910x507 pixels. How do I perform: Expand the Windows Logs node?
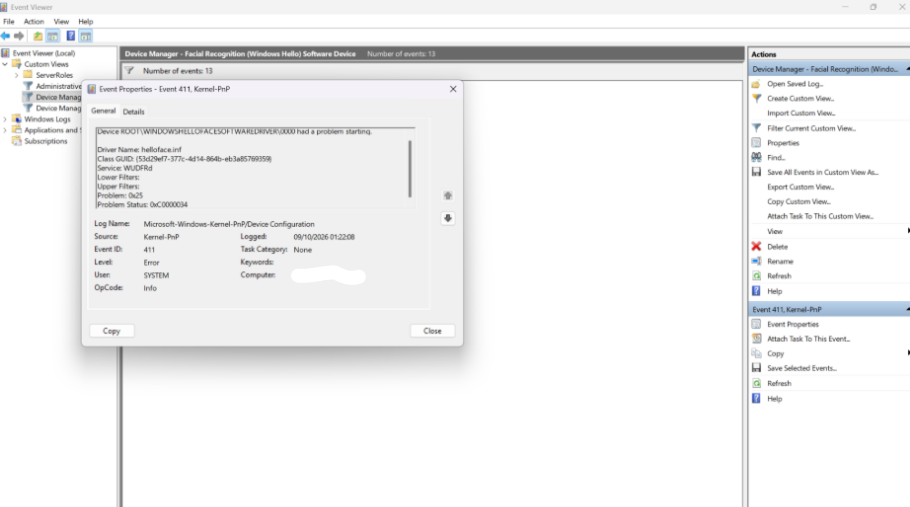click(5, 119)
